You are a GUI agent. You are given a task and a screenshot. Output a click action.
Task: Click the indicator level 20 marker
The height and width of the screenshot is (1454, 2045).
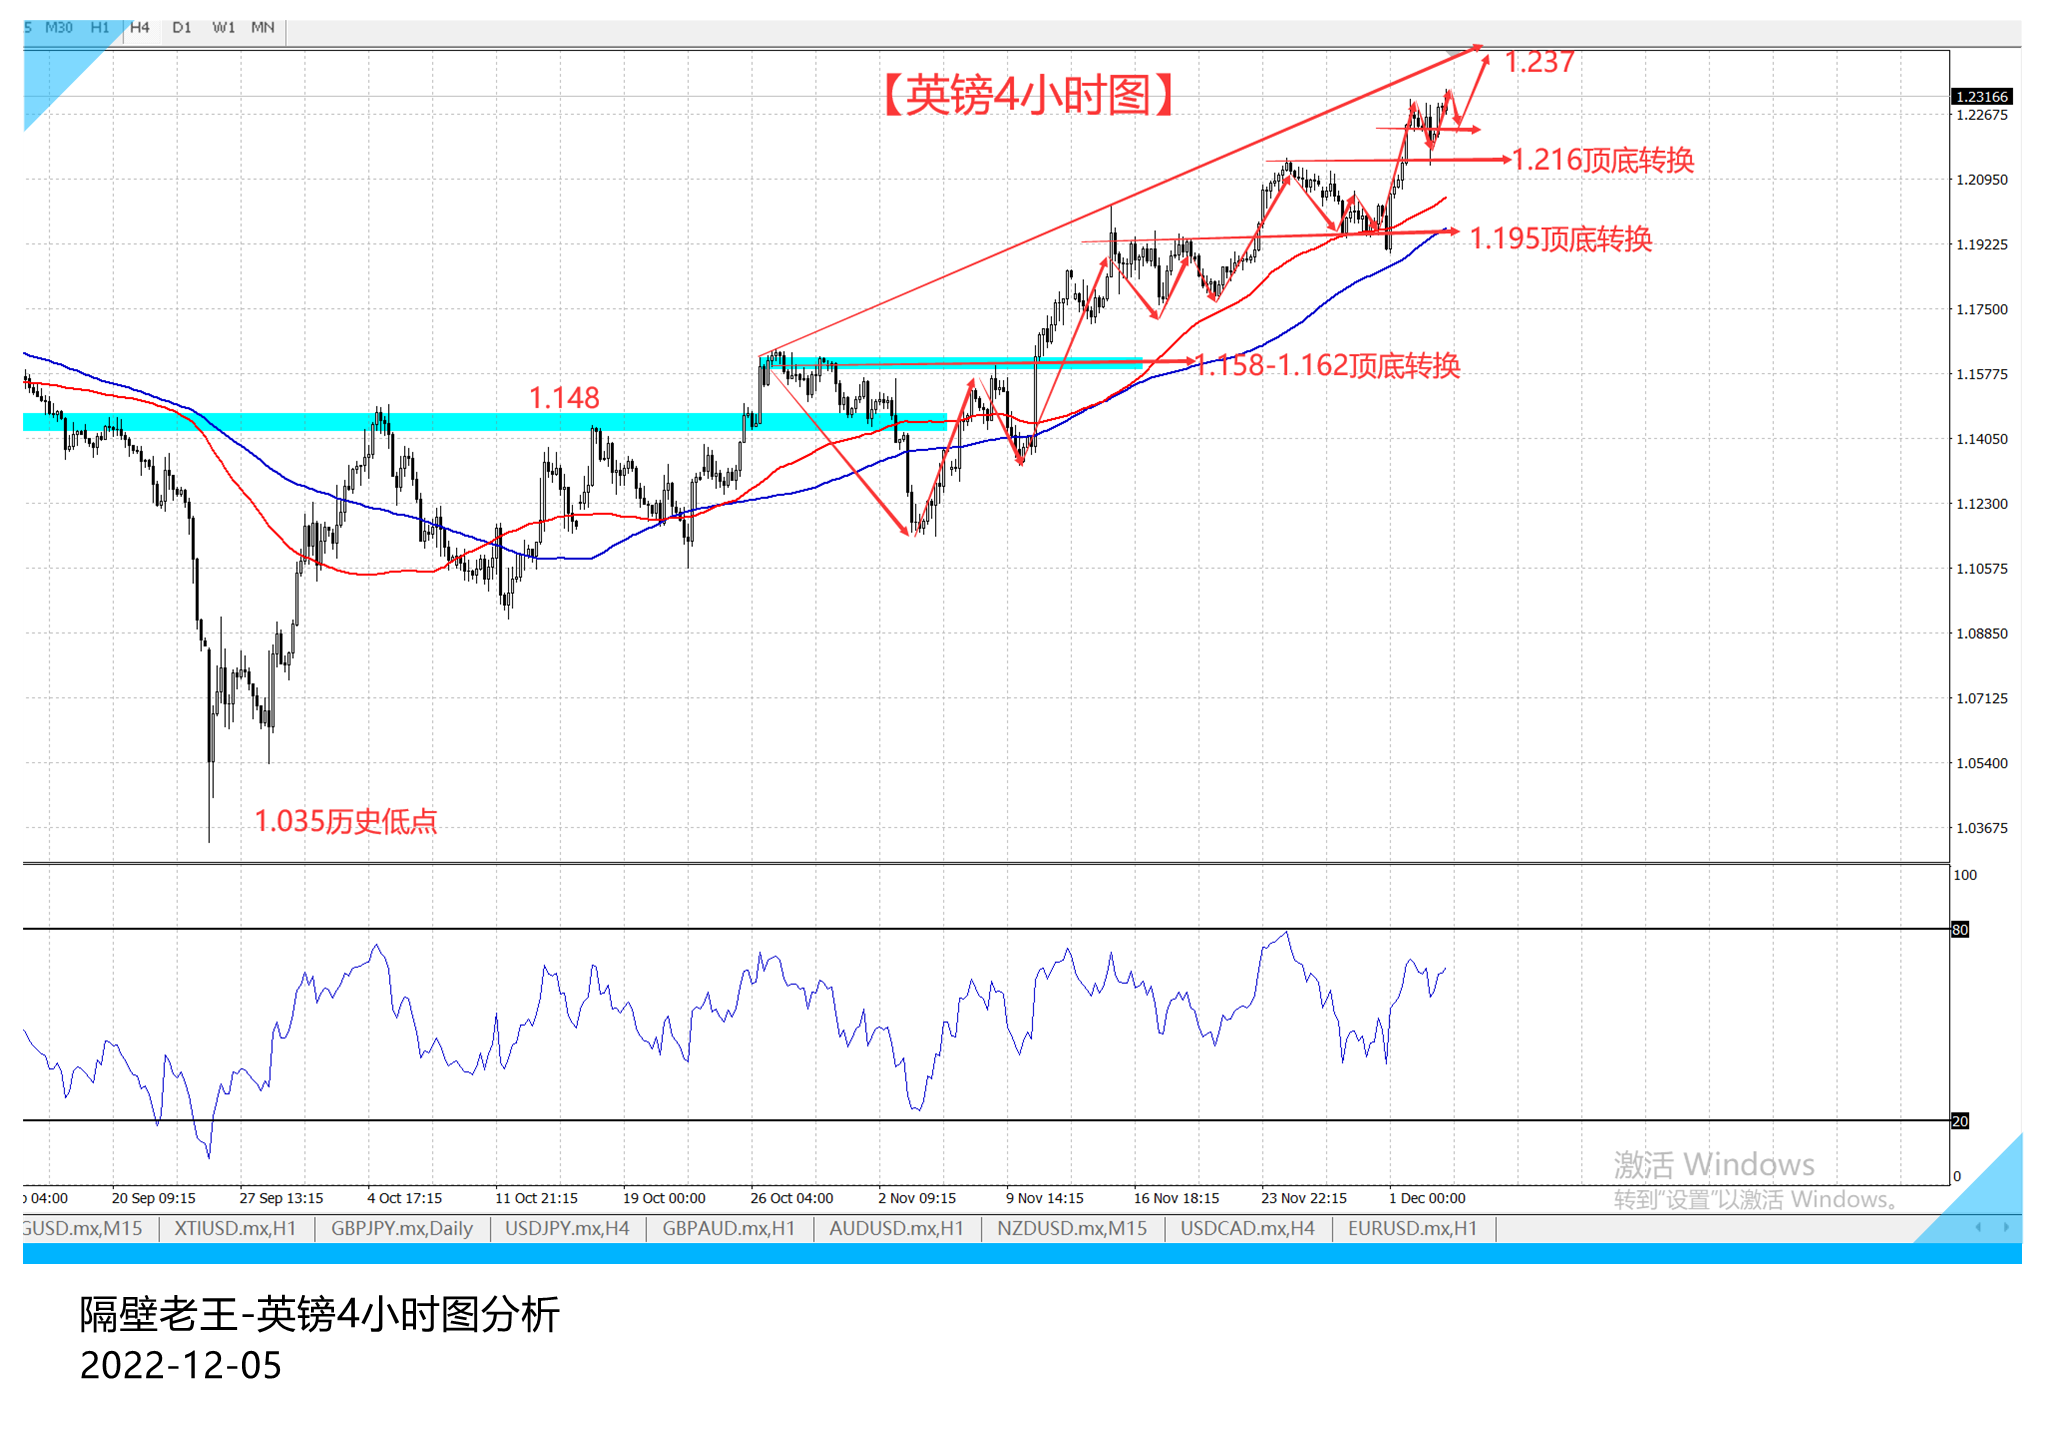pos(1960,1121)
